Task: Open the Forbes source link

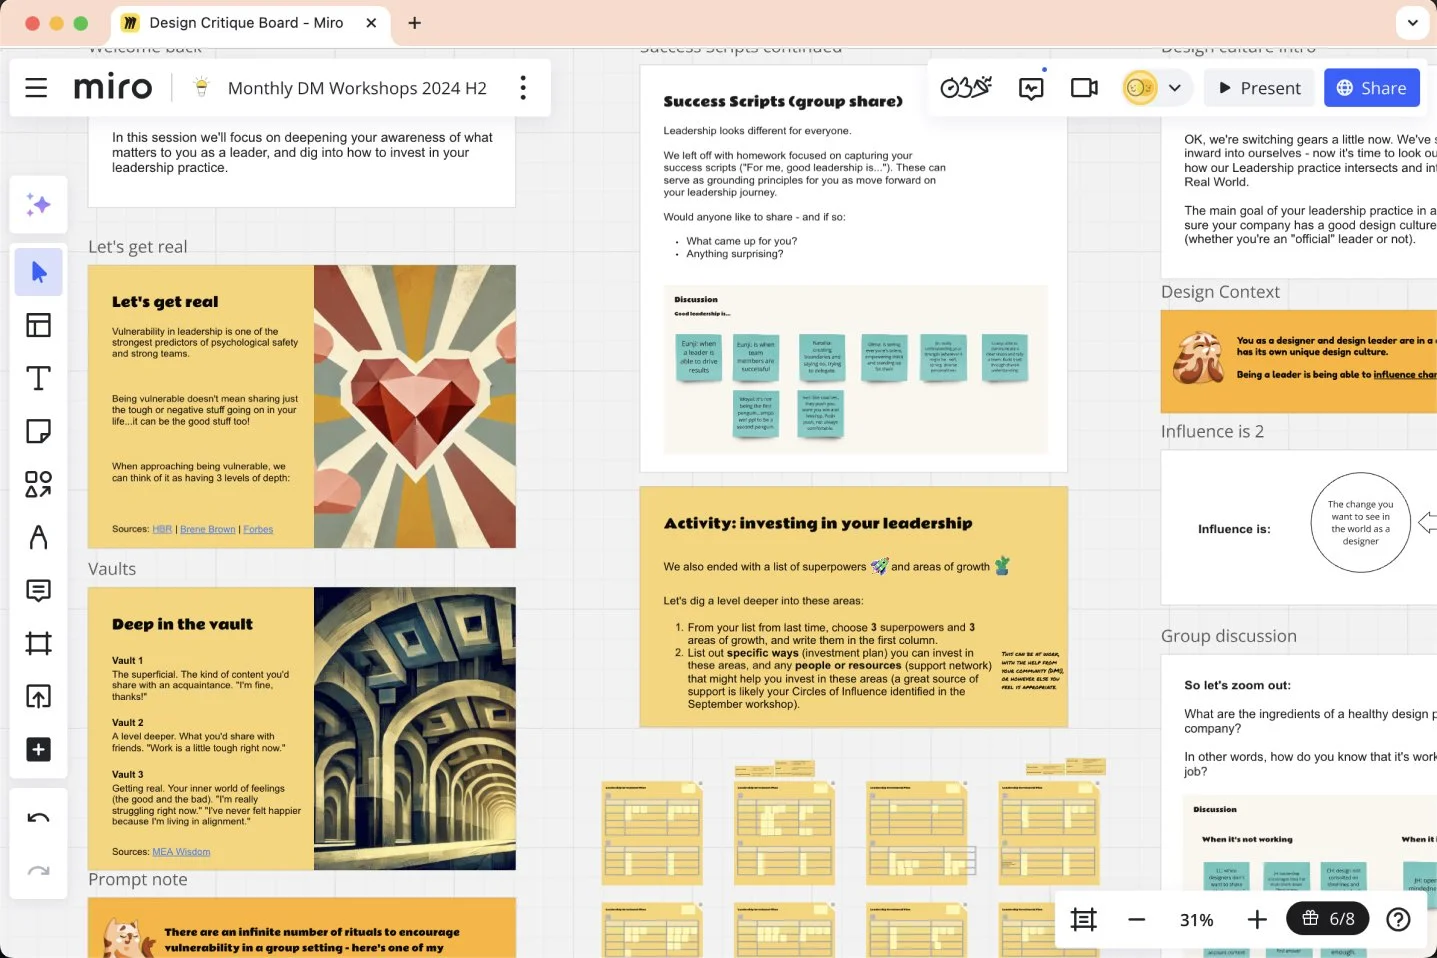Action: 258,529
